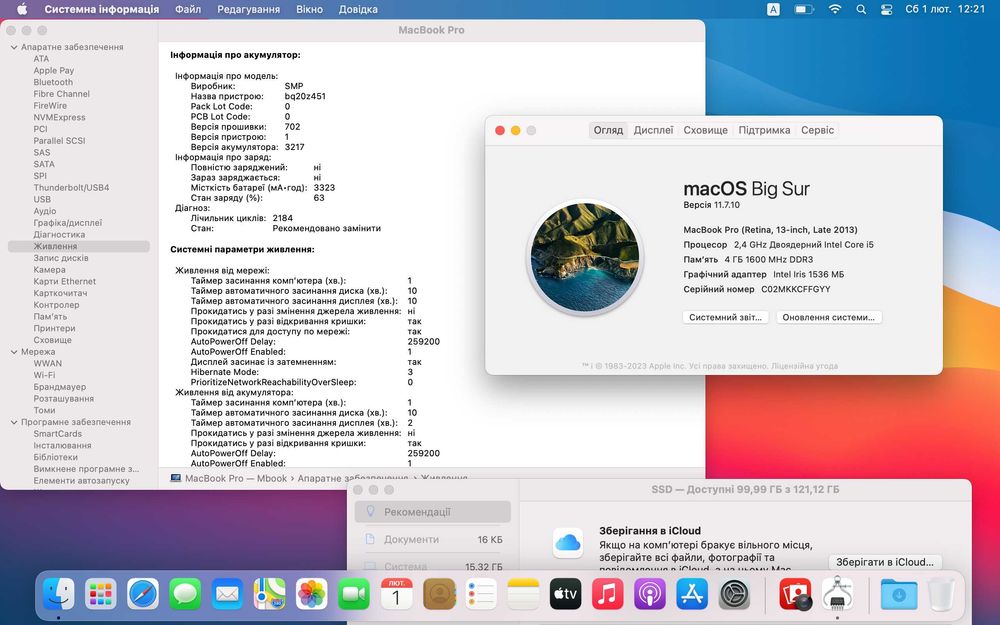Open Downloads folder in the Dock
Screen dimensions: 1000x625
pos(899,594)
